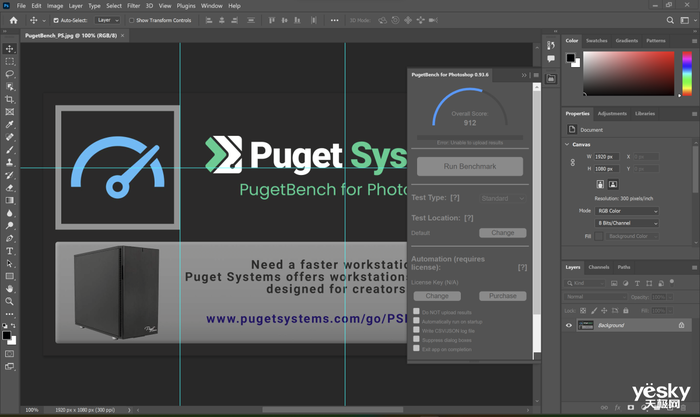Select the Zoom tool

pos(10,301)
